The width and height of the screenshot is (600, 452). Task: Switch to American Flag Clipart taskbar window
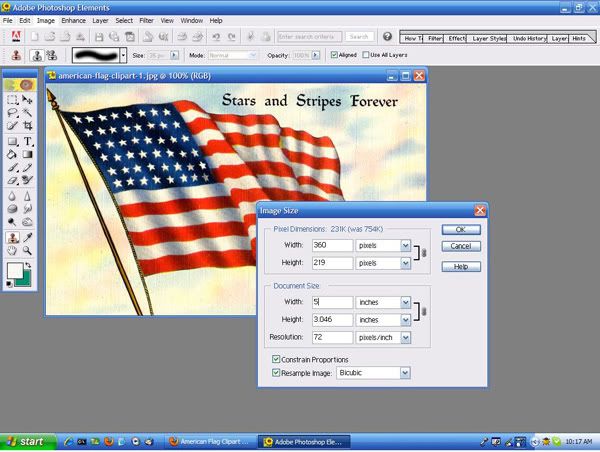click(x=210, y=442)
